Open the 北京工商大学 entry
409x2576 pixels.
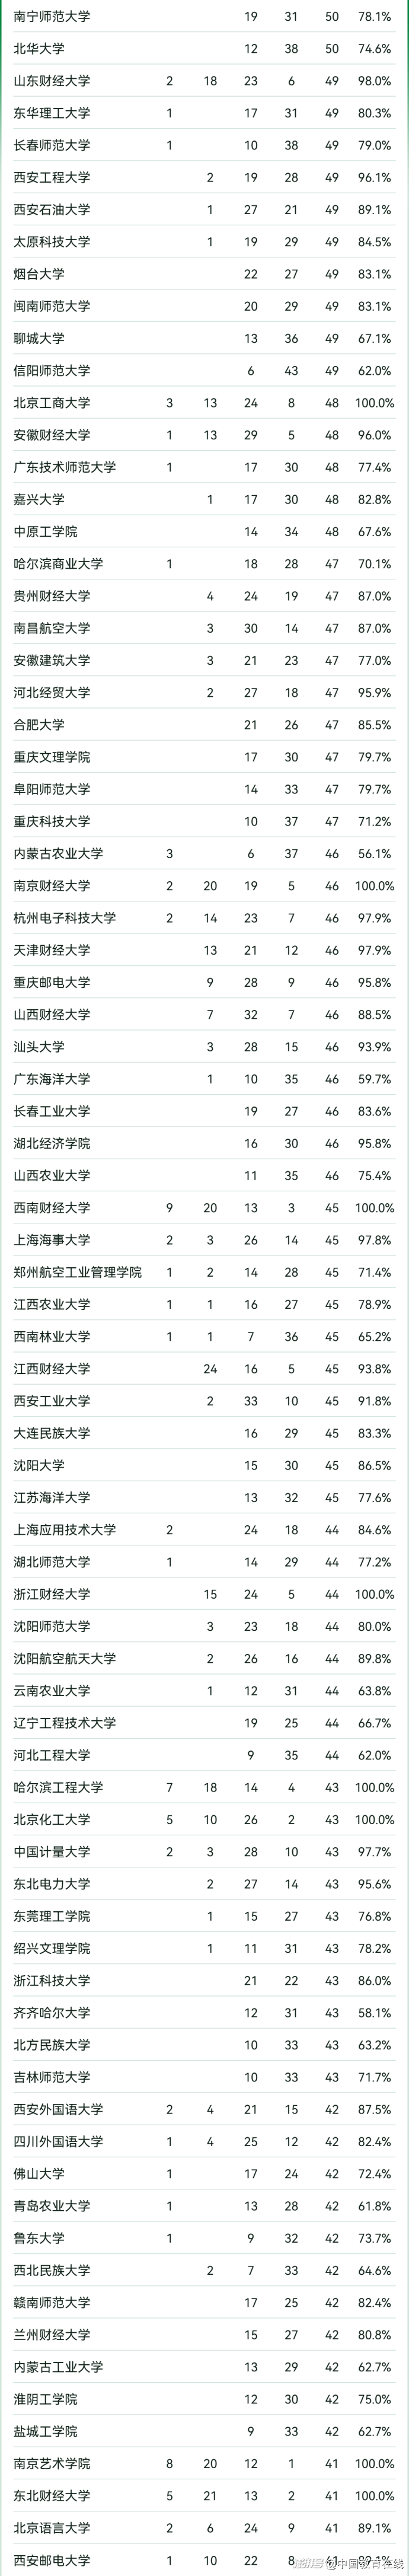[51, 403]
